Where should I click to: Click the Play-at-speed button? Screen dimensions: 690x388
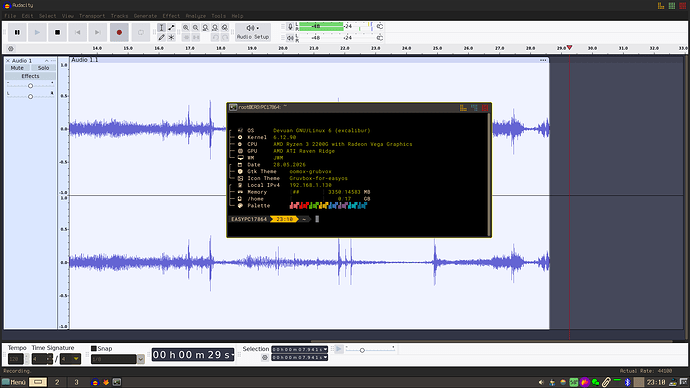[x=338, y=349]
